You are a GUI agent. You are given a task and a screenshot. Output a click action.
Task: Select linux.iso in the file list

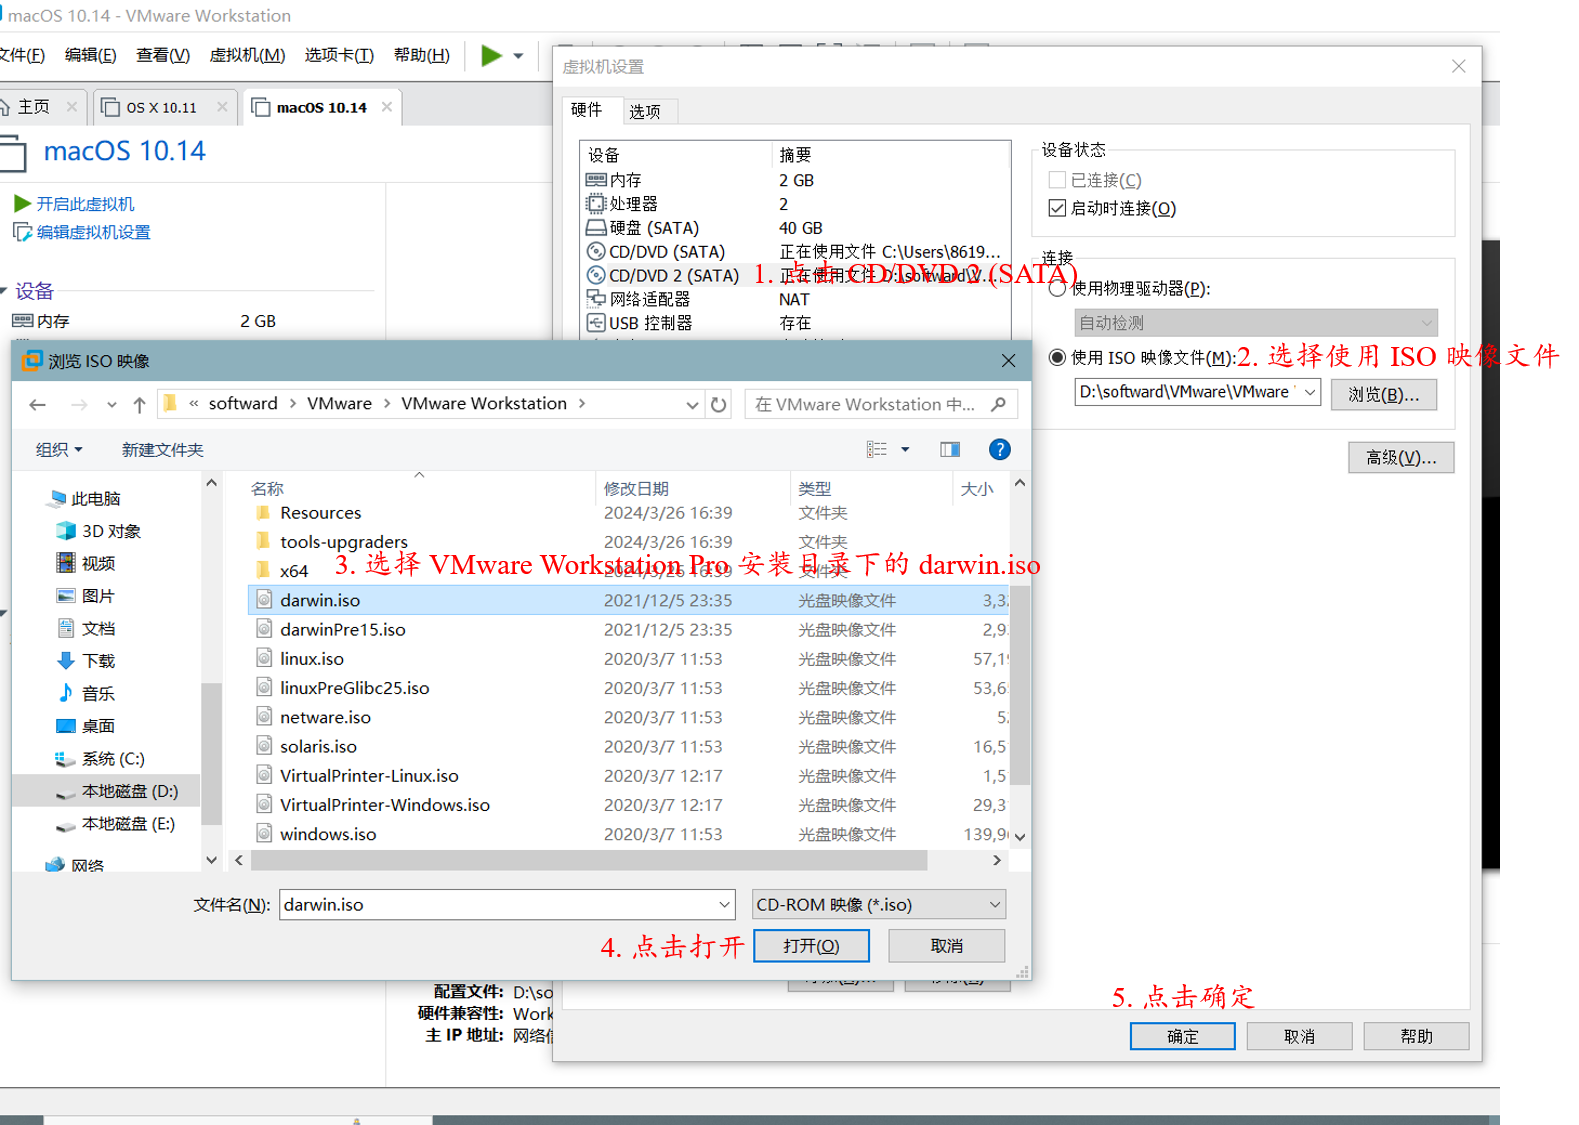[x=628, y=659]
